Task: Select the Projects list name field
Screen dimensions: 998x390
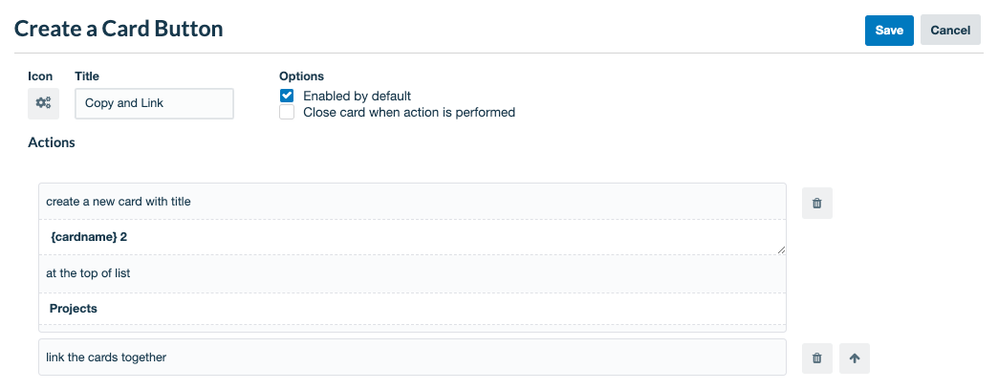Action: (x=412, y=309)
